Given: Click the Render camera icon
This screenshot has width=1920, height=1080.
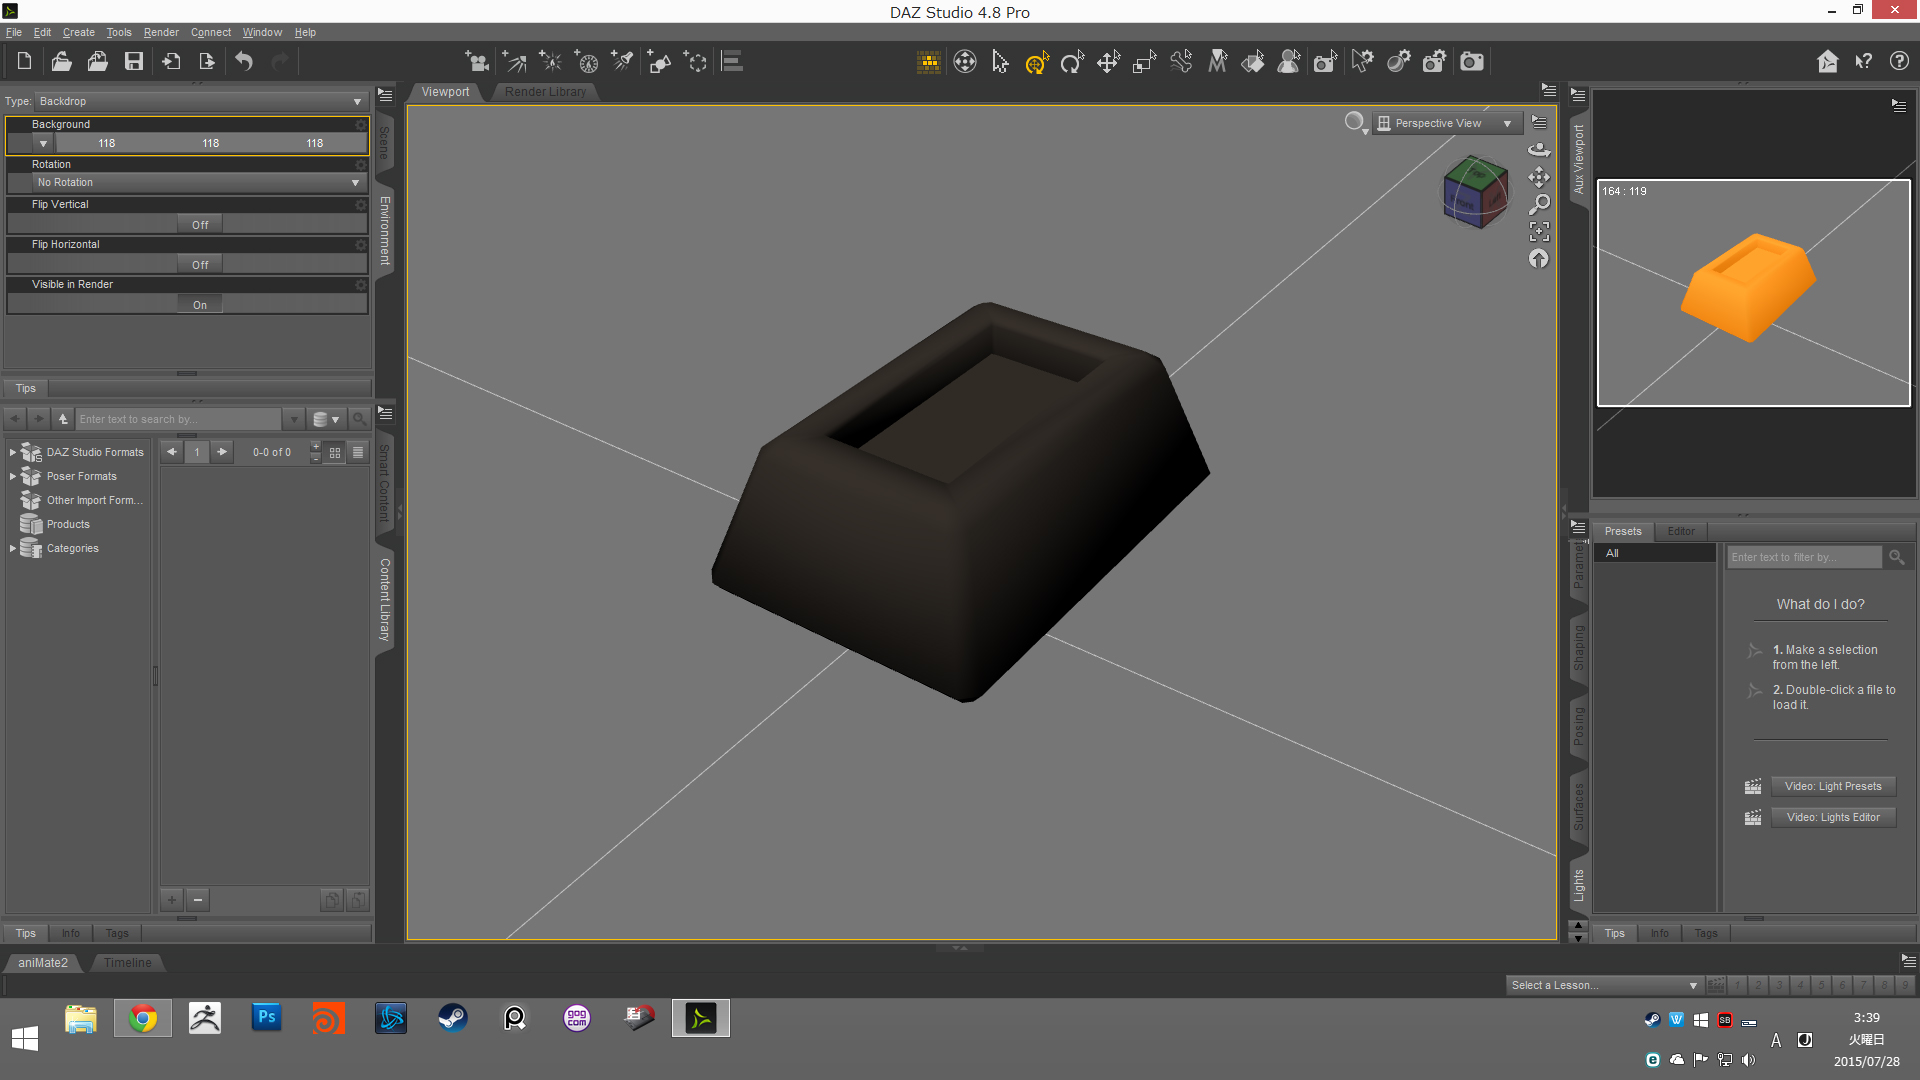Looking at the screenshot, I should click(1472, 61).
